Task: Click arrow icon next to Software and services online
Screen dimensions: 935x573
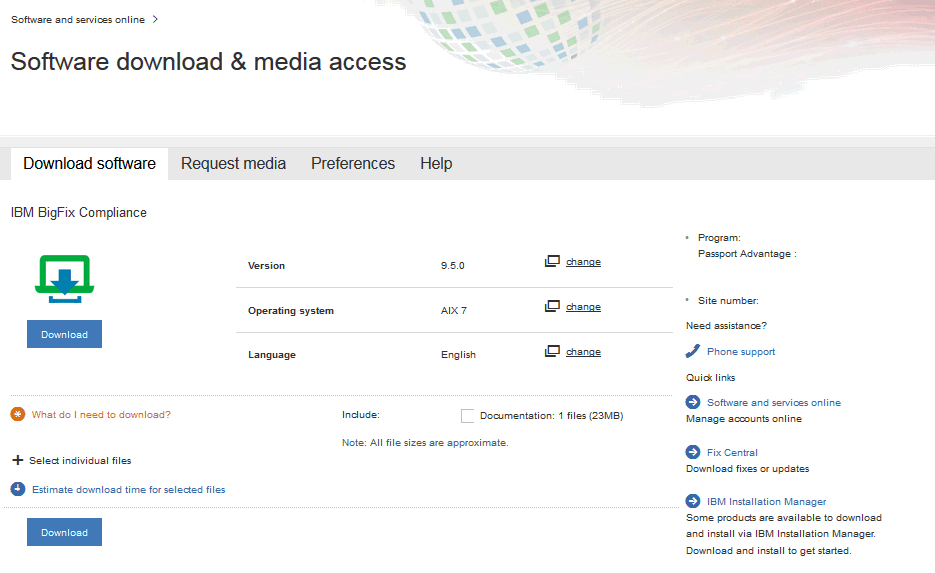Action: coord(693,402)
